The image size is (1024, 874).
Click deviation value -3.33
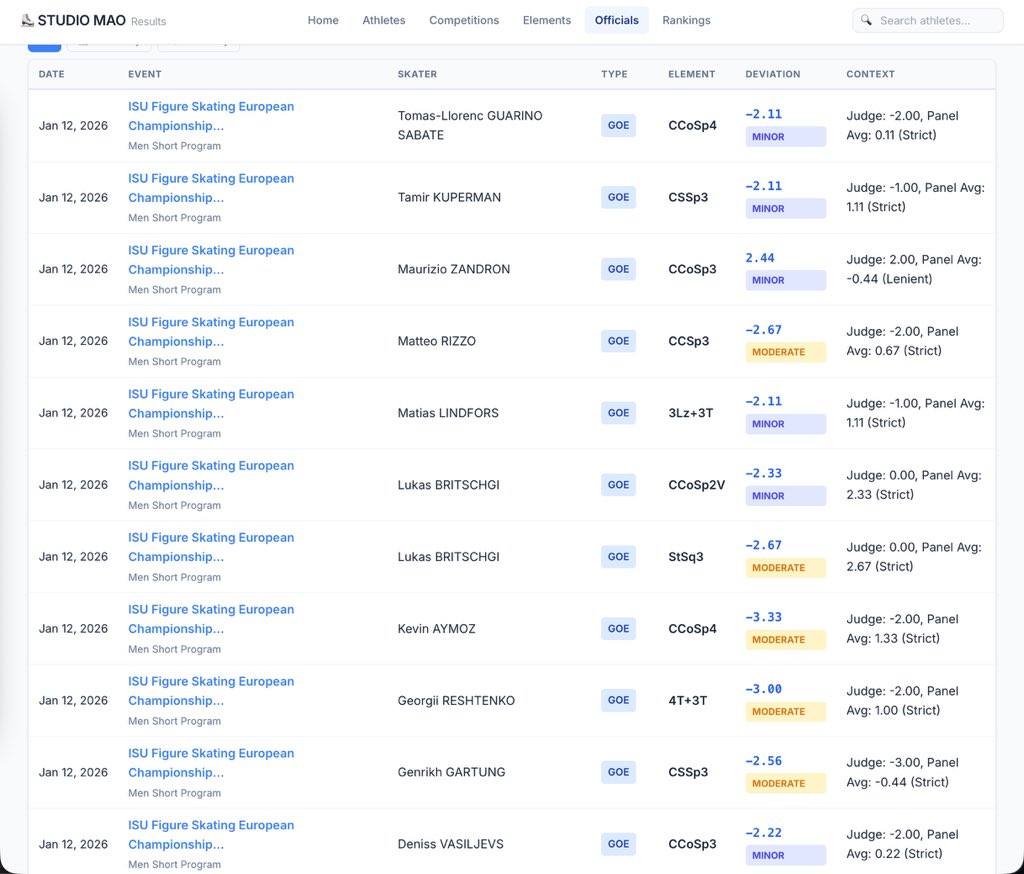[x=763, y=617]
